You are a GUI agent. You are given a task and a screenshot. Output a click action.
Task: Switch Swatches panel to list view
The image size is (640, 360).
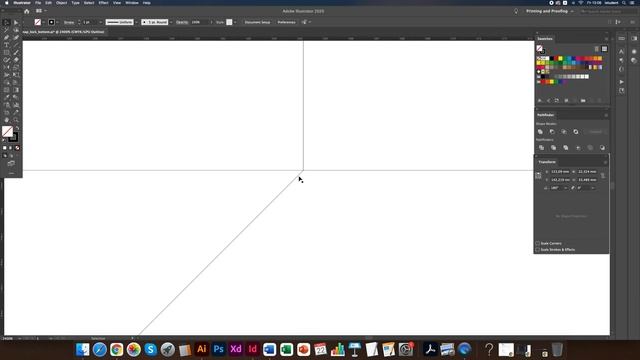(597, 49)
